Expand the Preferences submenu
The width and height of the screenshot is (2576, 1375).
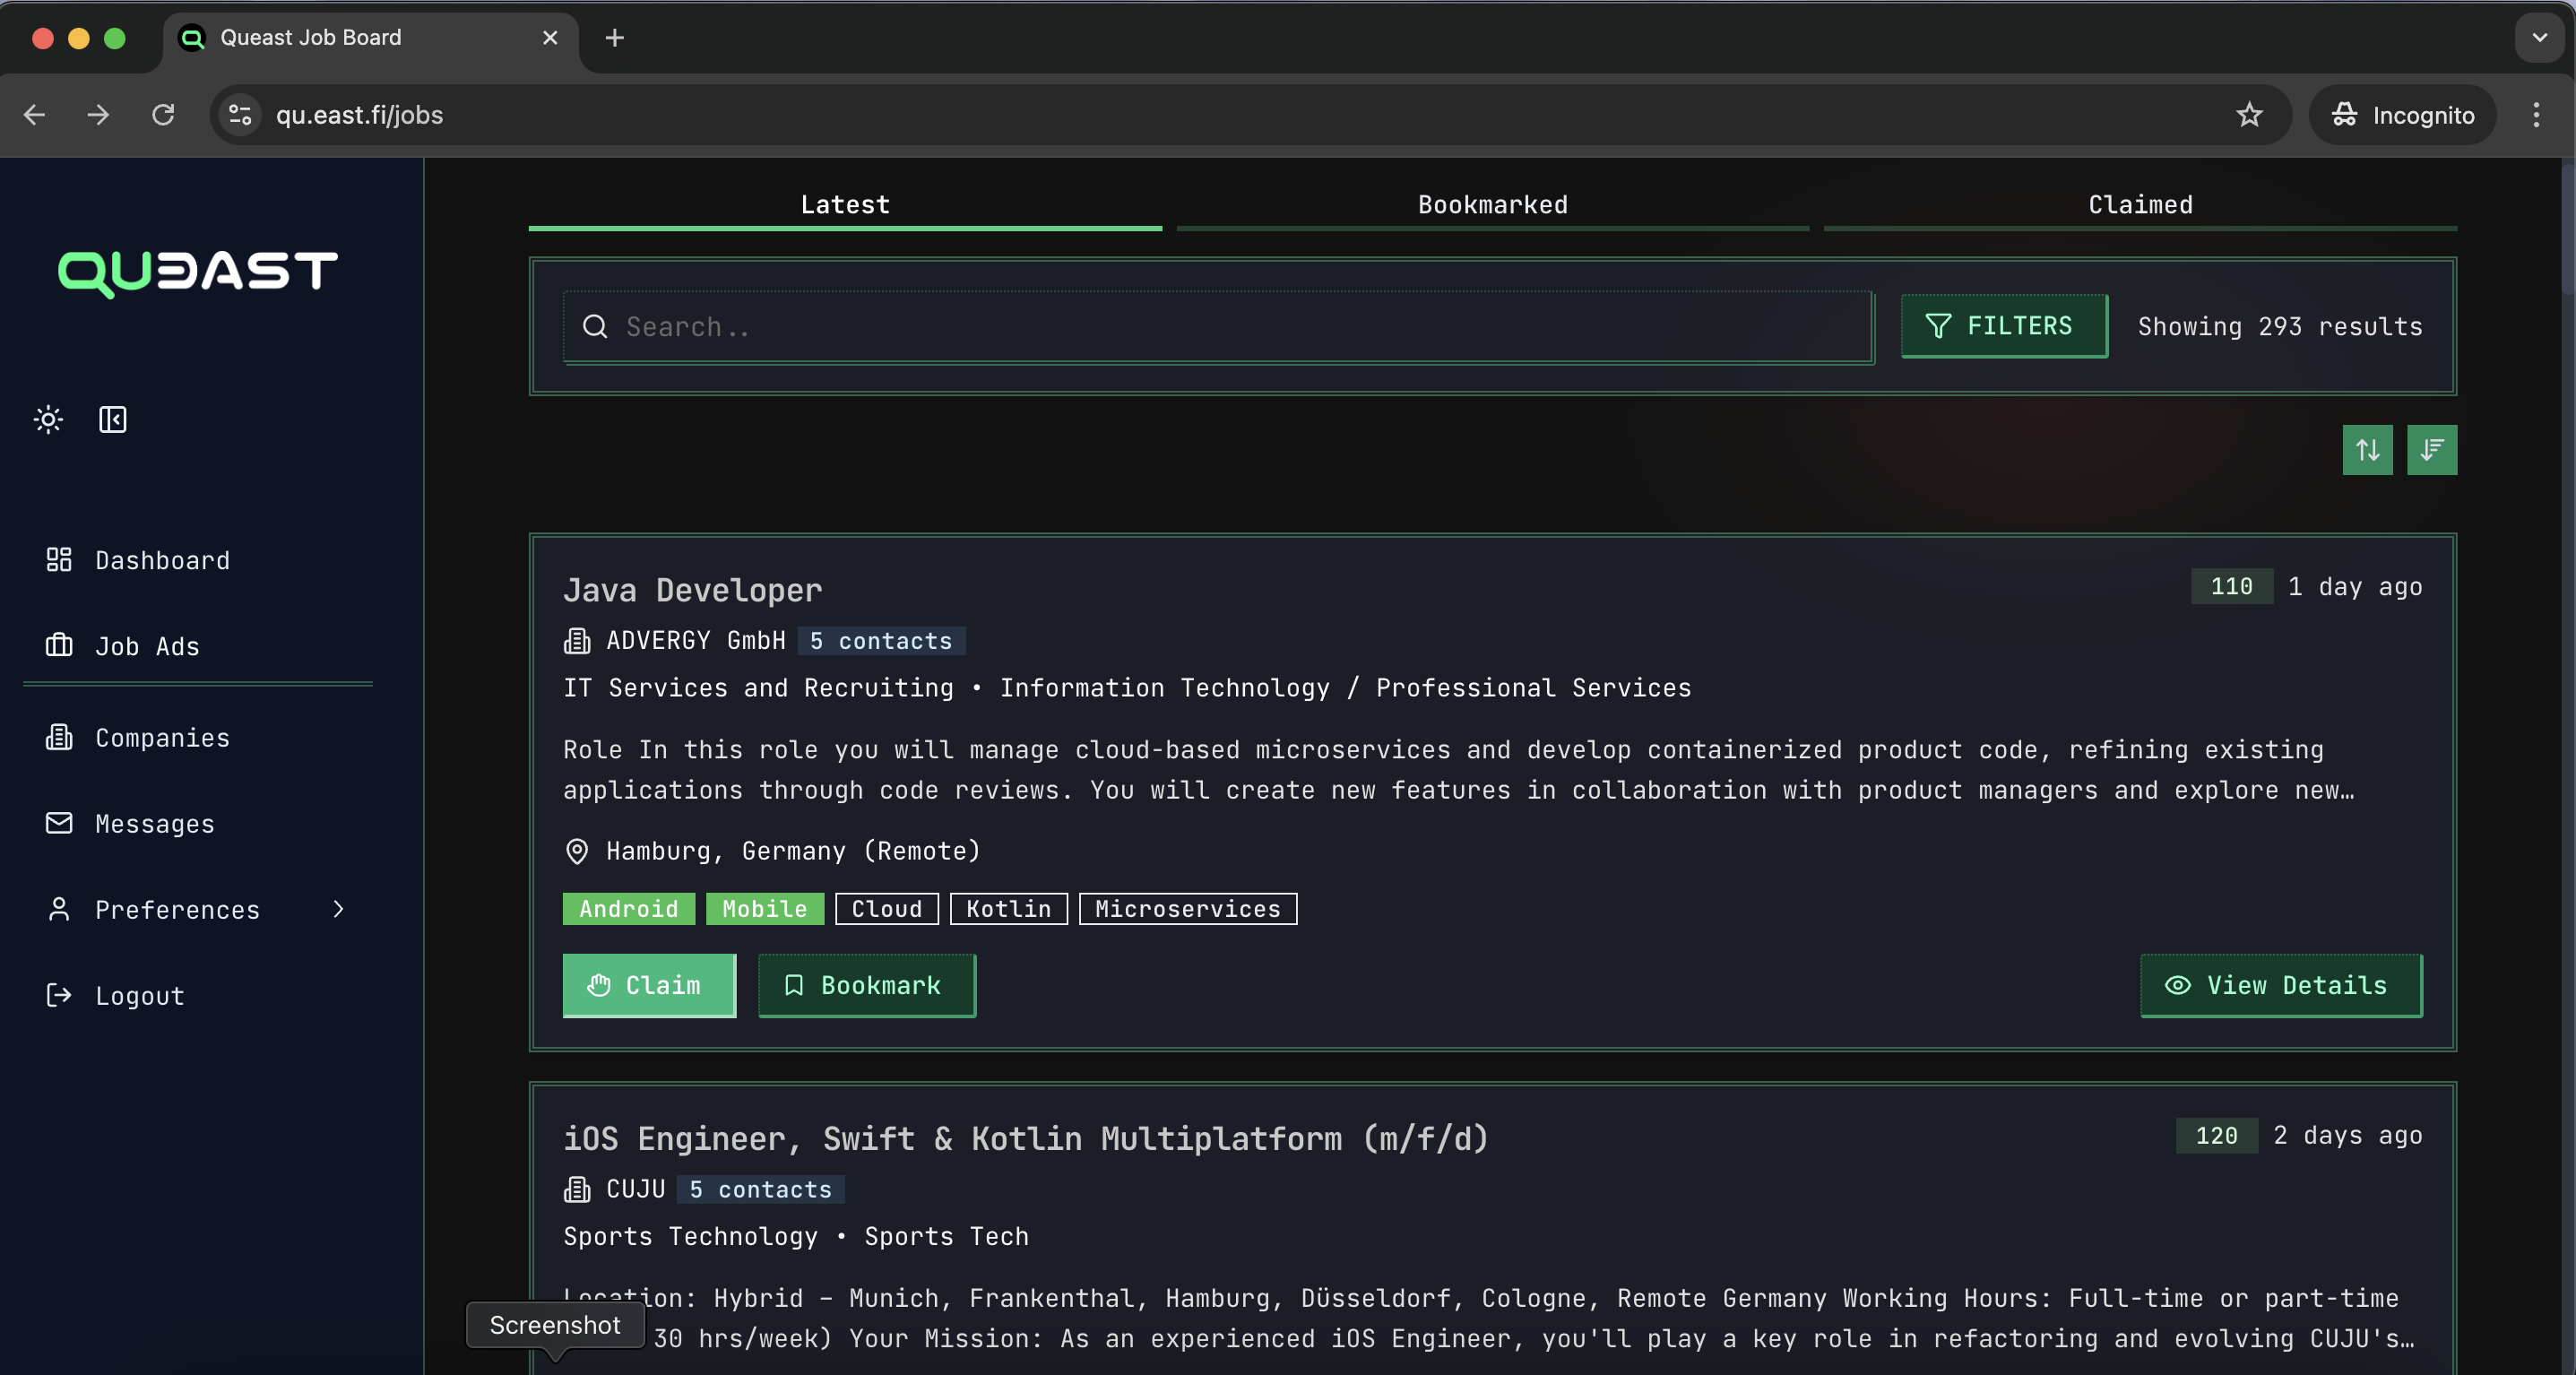tap(338, 910)
